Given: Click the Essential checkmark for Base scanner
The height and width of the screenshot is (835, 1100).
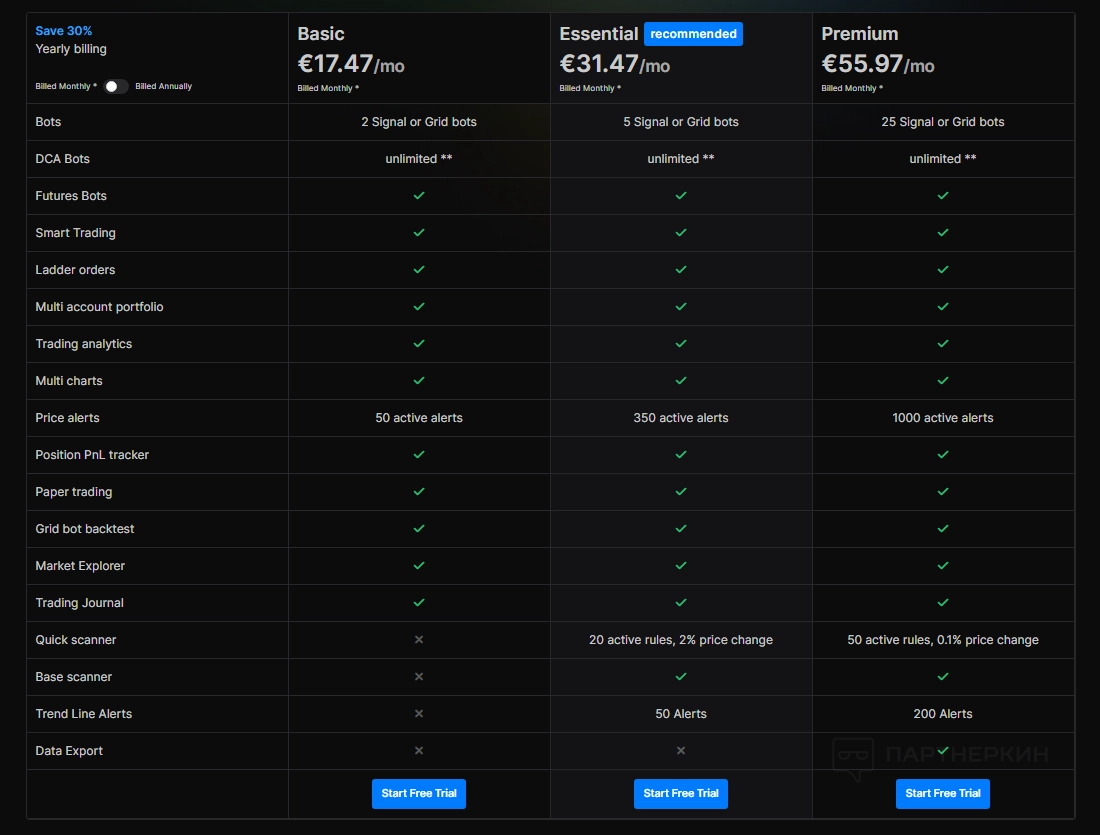Looking at the screenshot, I should coord(681,677).
